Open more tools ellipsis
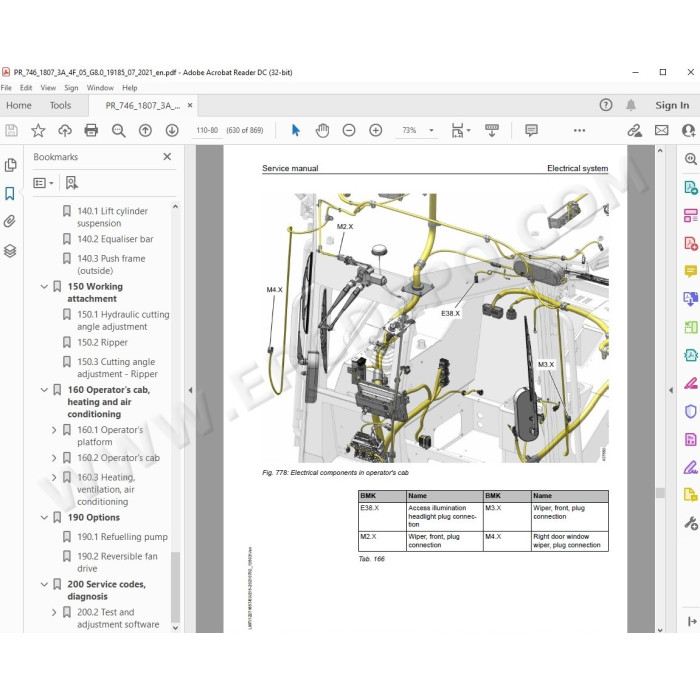Screen dimensions: 700x700 point(579,130)
